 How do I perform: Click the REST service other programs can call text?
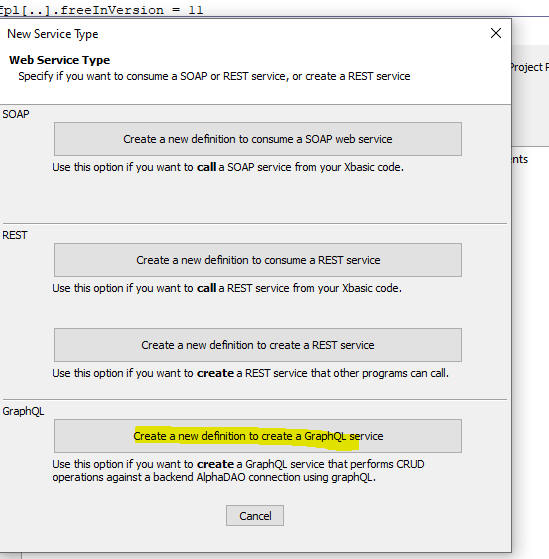tap(251, 373)
